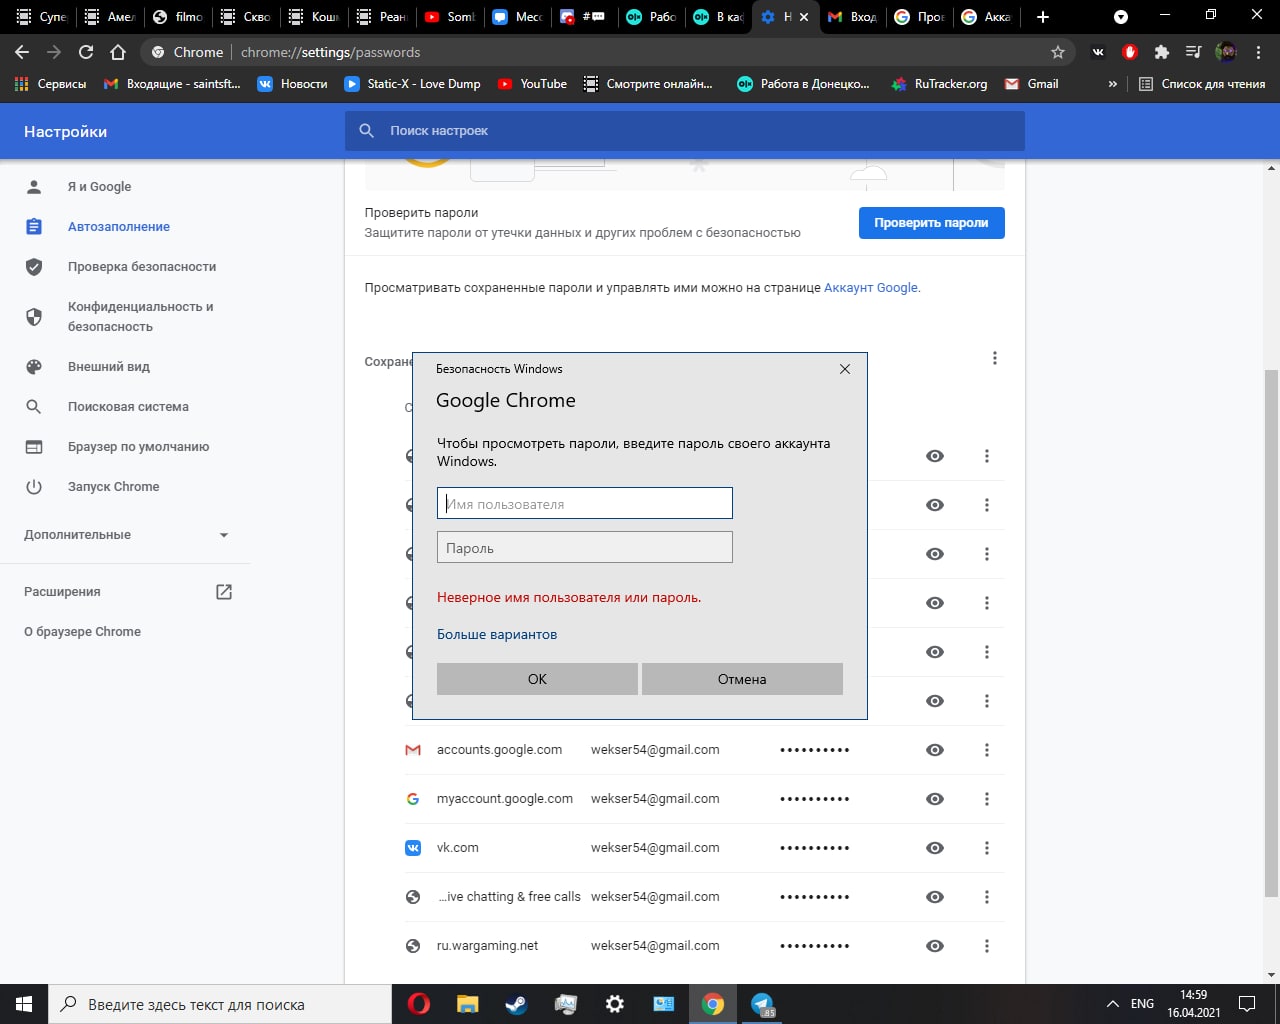
Task: Open the Windows Start menu
Action: pyautogui.click(x=24, y=1004)
